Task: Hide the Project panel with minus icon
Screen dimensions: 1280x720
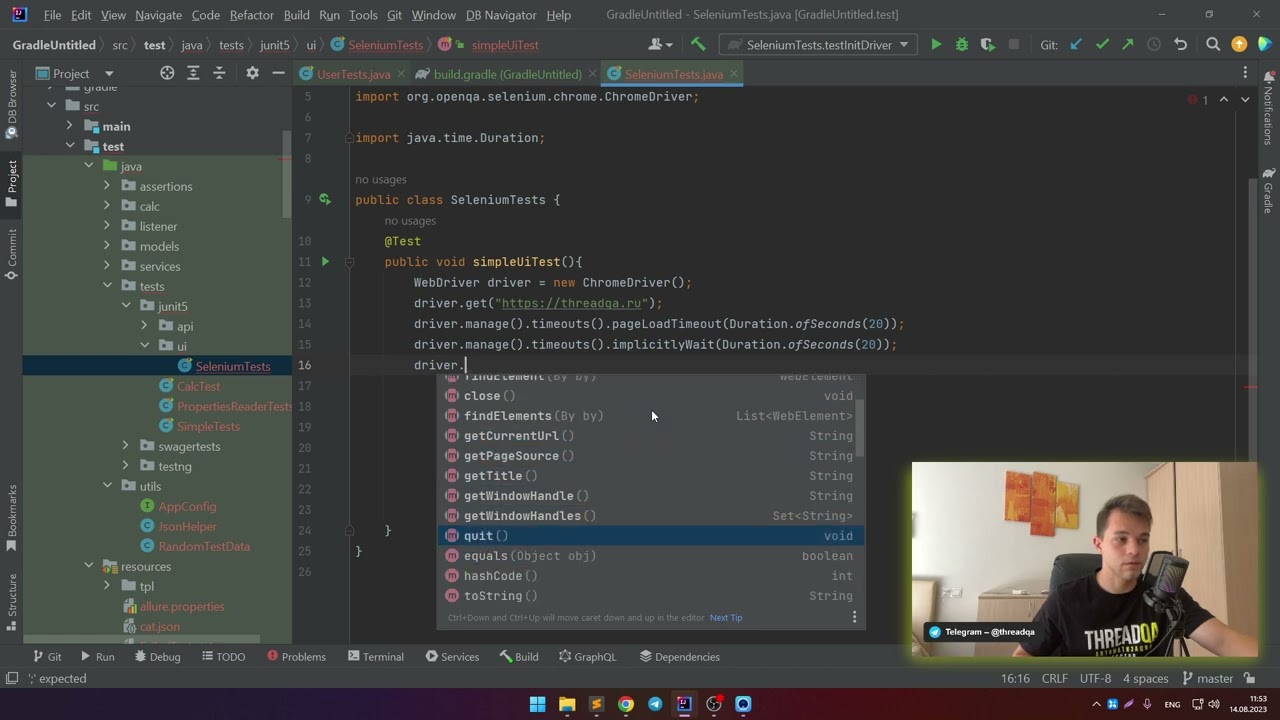Action: [278, 73]
